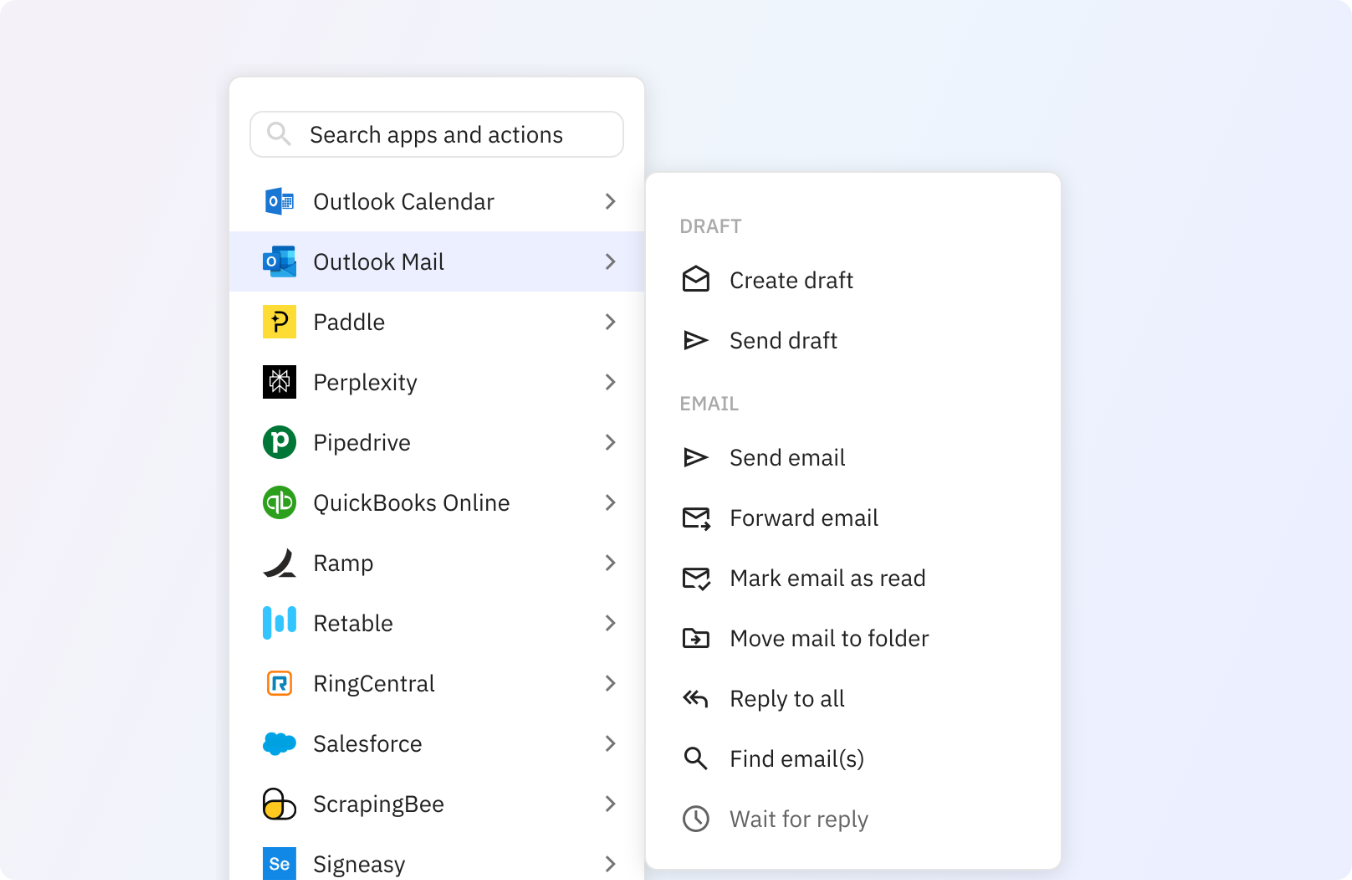Click the folder arrow Move mail icon
Viewport: 1352px width, 880px height.
(696, 638)
